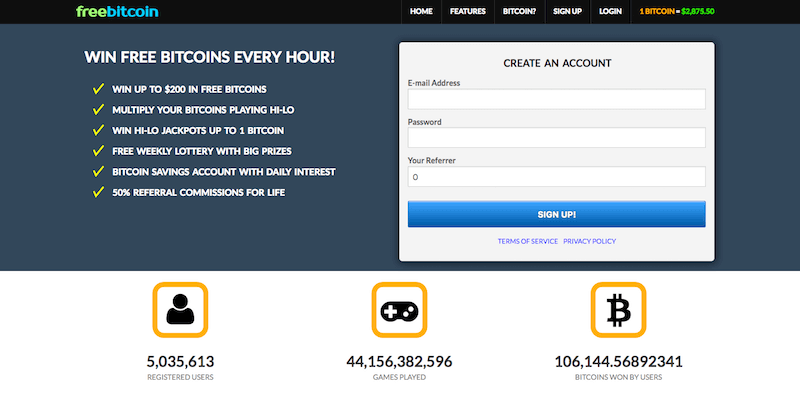This screenshot has height=396, width=800.
Task: Click the registered users person icon
Action: 180,310
